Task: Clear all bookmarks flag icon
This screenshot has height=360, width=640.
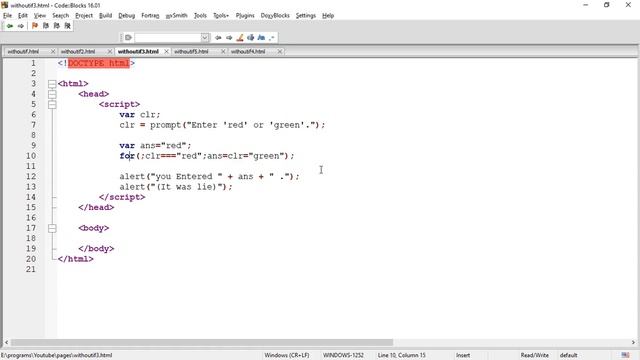Action: 68,26
